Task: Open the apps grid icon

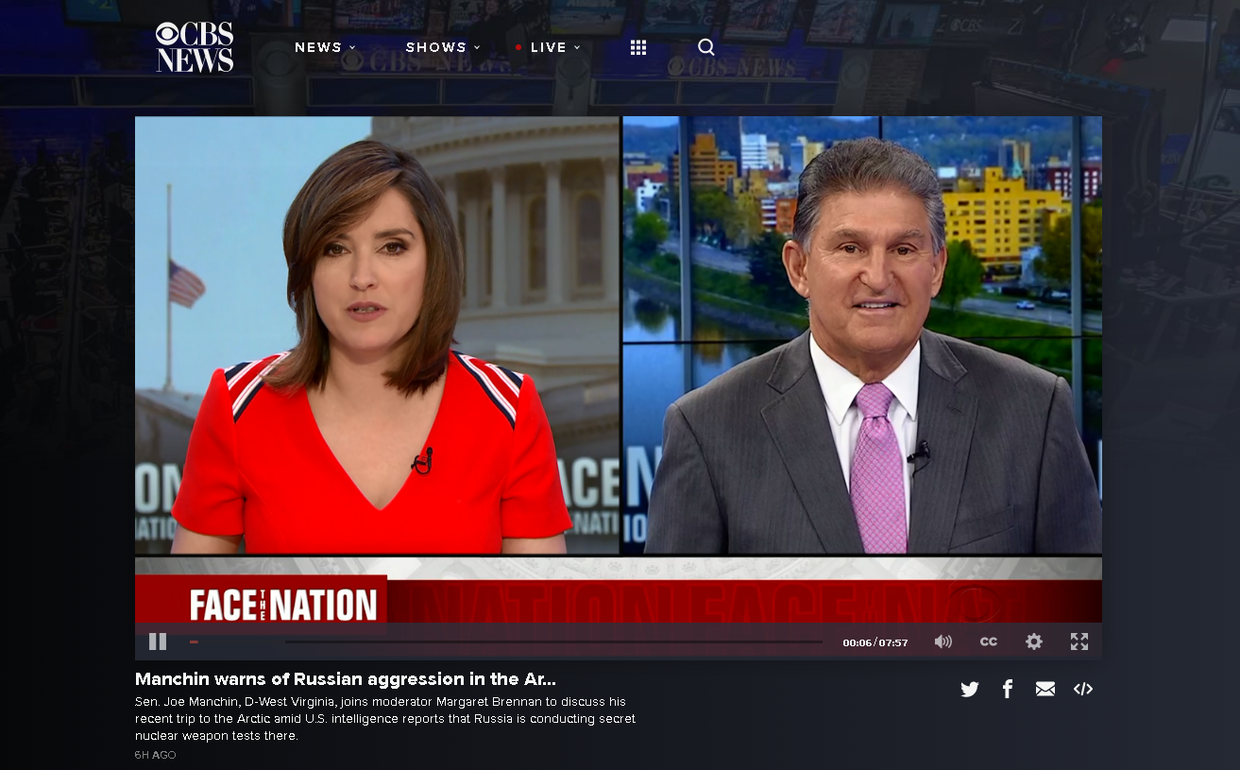Action: click(x=638, y=47)
